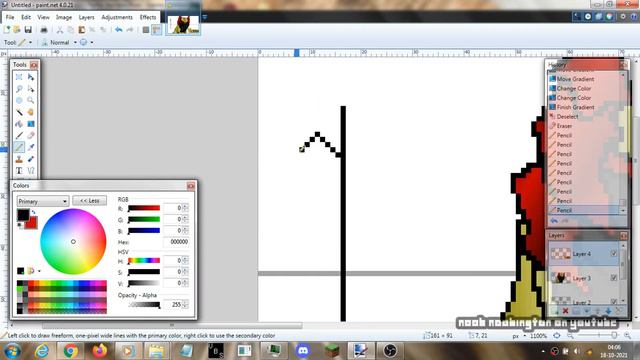The height and width of the screenshot is (360, 640).
Task: Select the Magic Wand tool
Action: coord(19,112)
